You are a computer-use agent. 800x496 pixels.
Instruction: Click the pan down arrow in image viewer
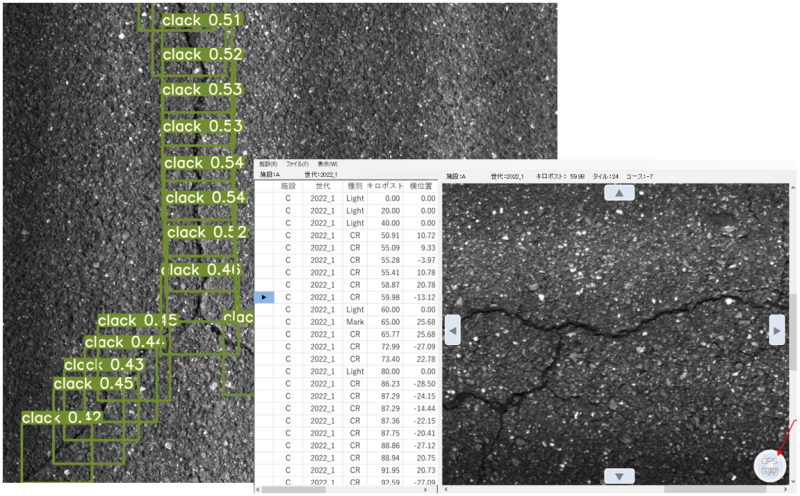[x=620, y=476]
